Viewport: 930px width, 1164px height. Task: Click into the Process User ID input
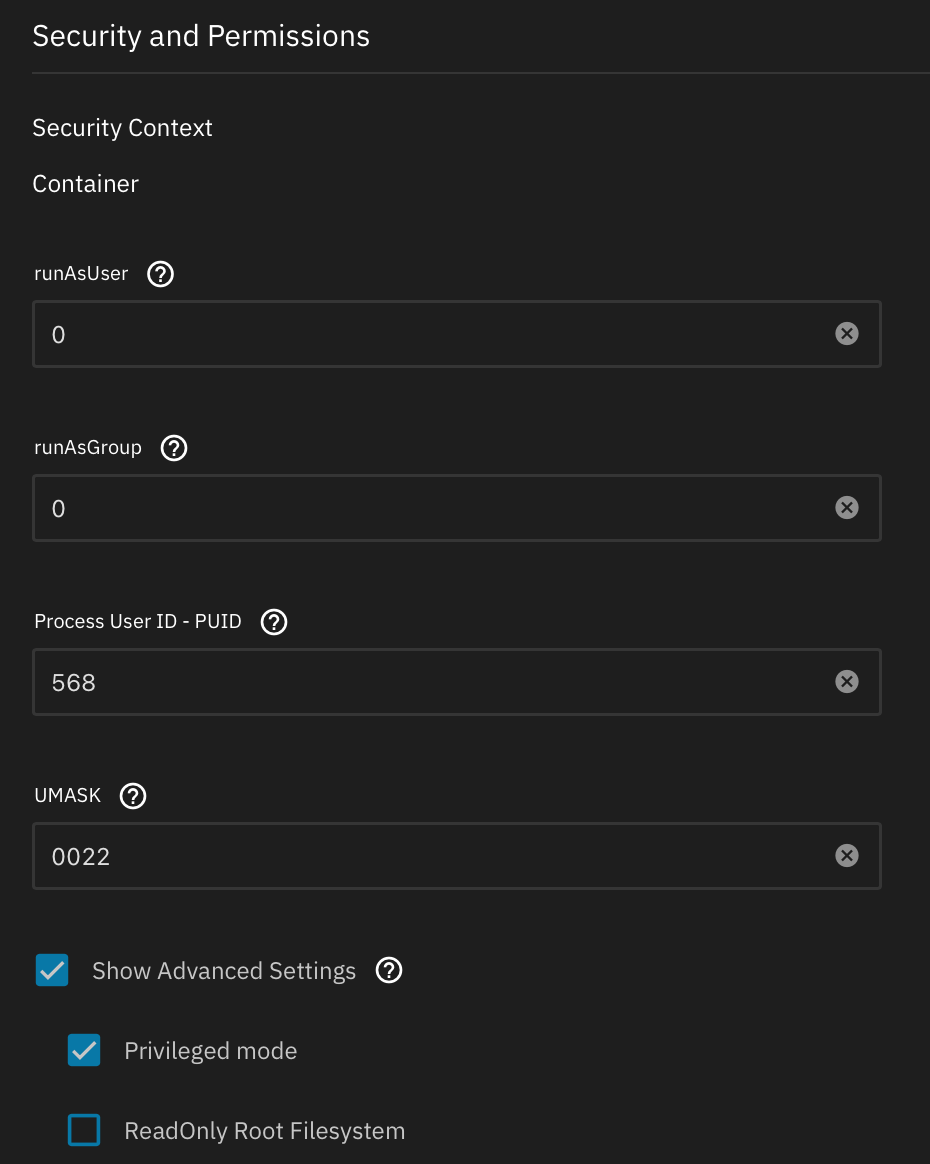pos(456,681)
